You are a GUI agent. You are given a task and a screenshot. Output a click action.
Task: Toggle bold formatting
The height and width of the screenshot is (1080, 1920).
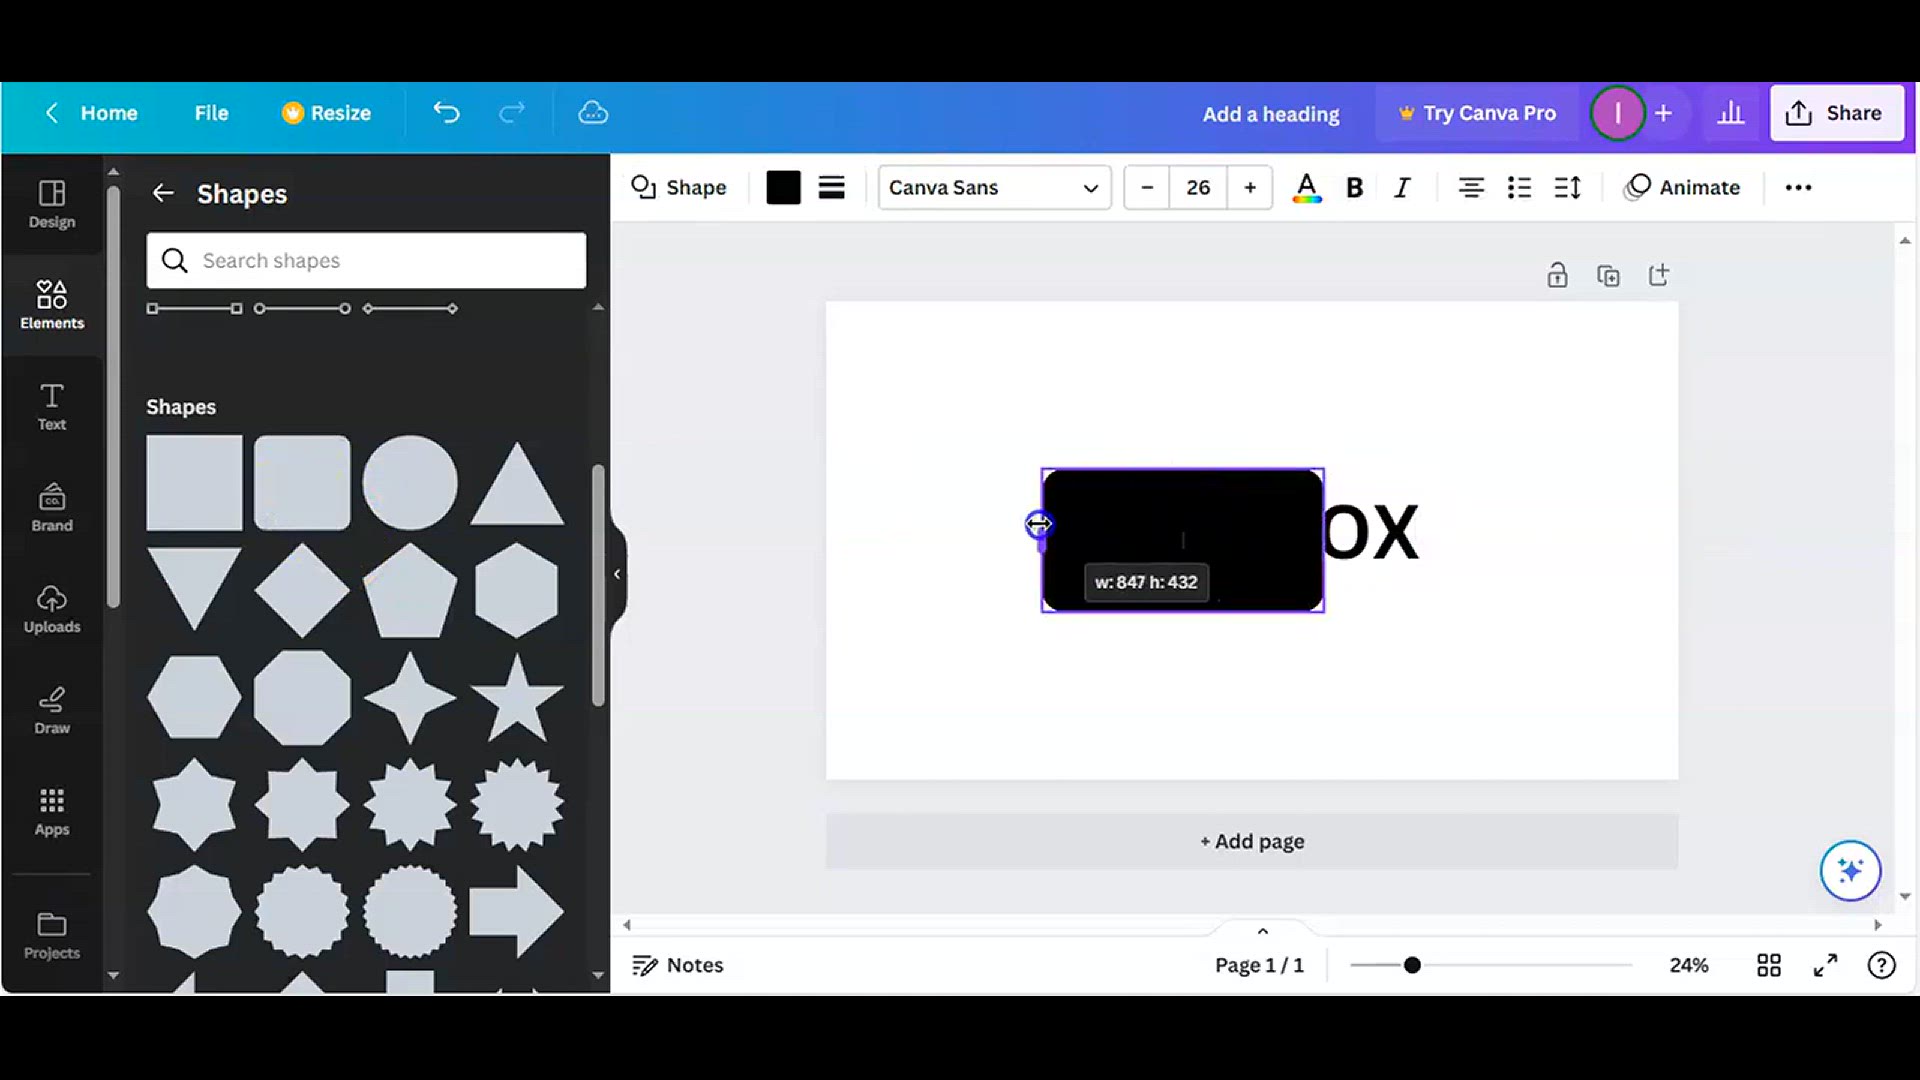coord(1354,187)
